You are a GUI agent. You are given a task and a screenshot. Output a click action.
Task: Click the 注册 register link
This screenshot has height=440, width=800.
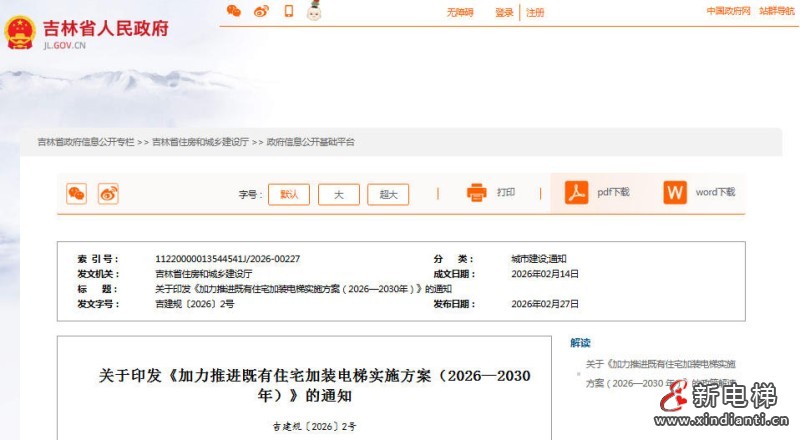[x=536, y=13]
